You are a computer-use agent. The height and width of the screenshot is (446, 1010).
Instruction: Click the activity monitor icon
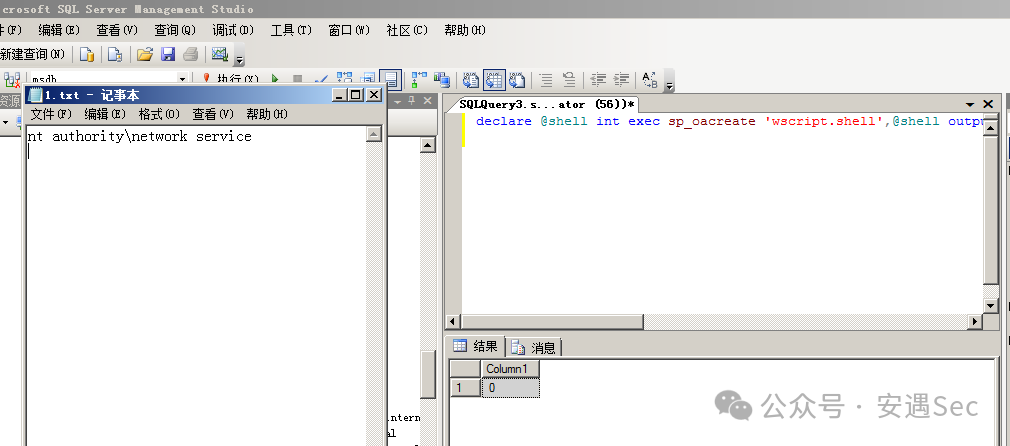pyautogui.click(x=220, y=55)
